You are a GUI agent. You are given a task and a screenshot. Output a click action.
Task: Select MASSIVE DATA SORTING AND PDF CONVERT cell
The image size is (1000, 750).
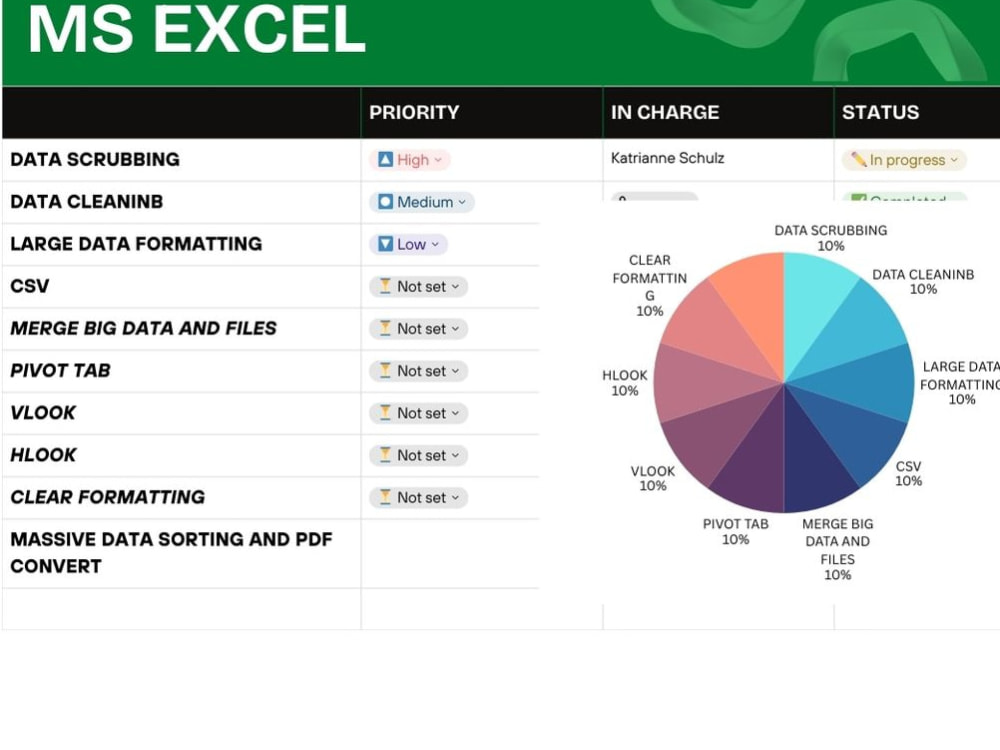point(182,553)
